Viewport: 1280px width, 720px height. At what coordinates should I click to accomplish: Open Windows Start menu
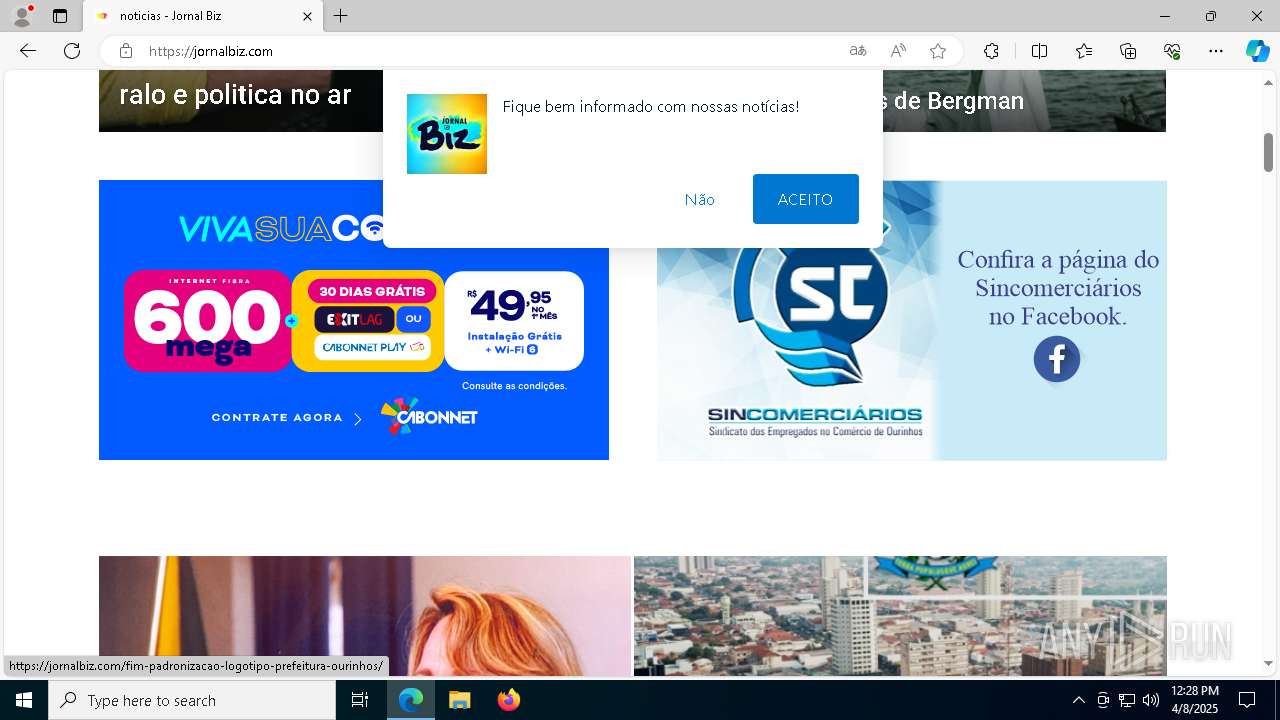click(24, 700)
